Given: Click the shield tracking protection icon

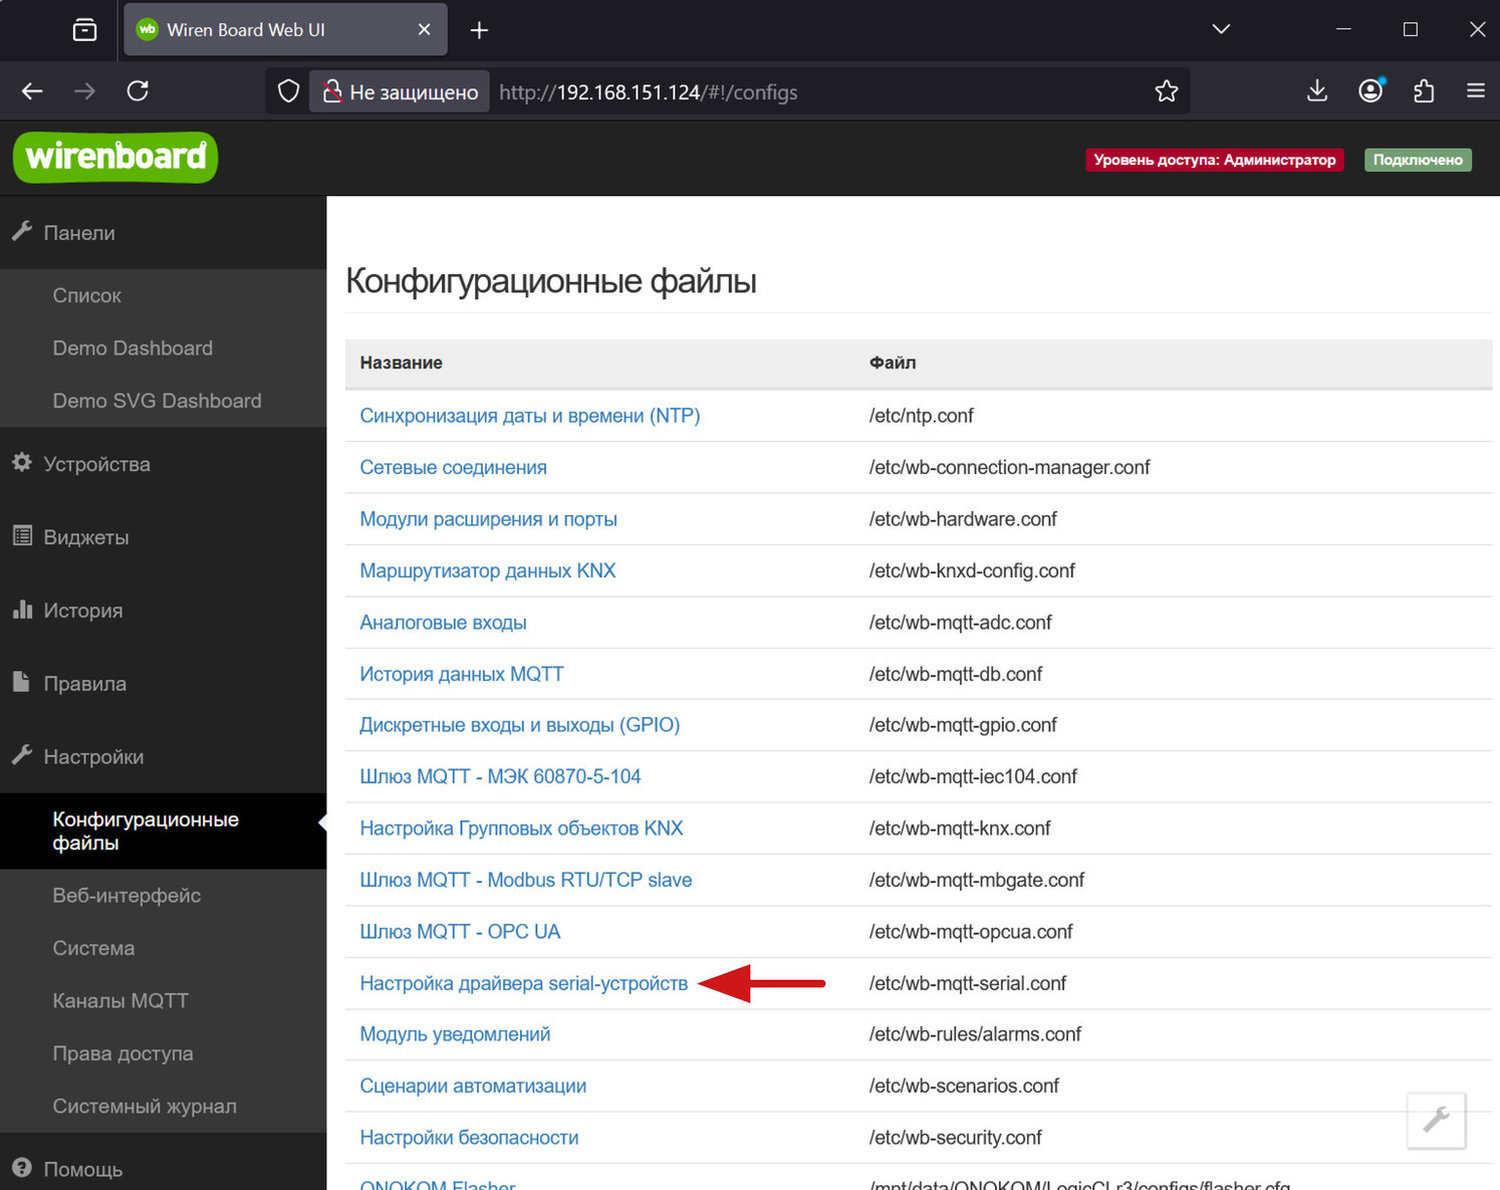Looking at the screenshot, I should 288,92.
